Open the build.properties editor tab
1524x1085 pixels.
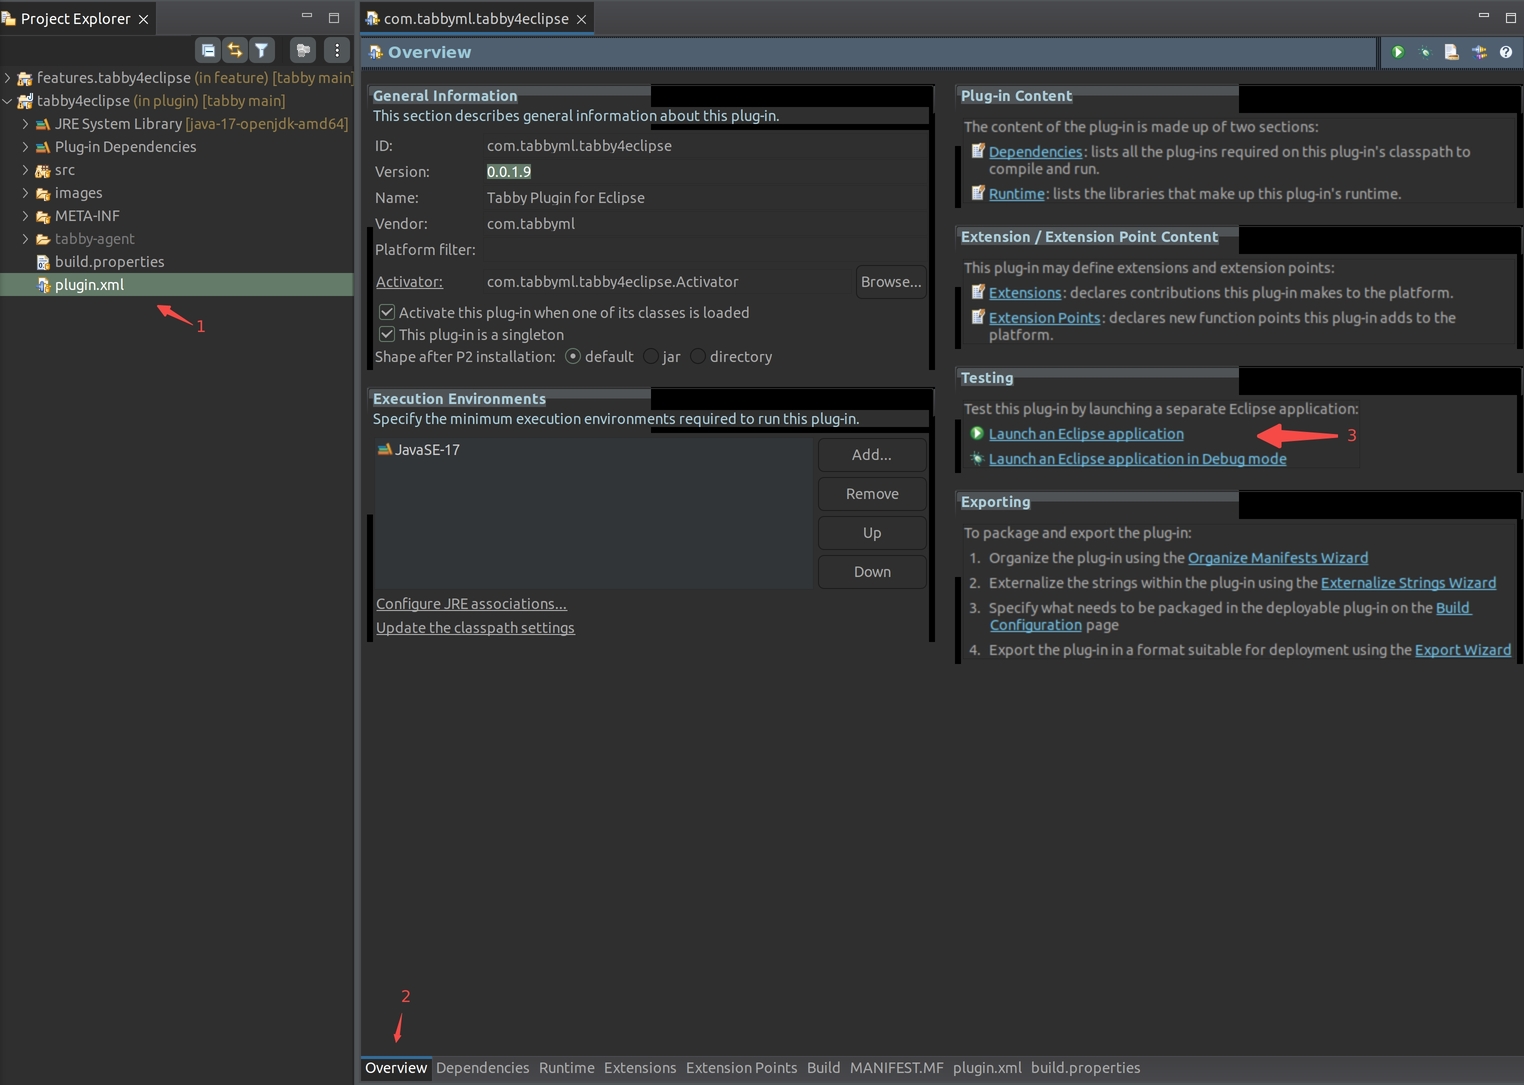click(x=1085, y=1068)
